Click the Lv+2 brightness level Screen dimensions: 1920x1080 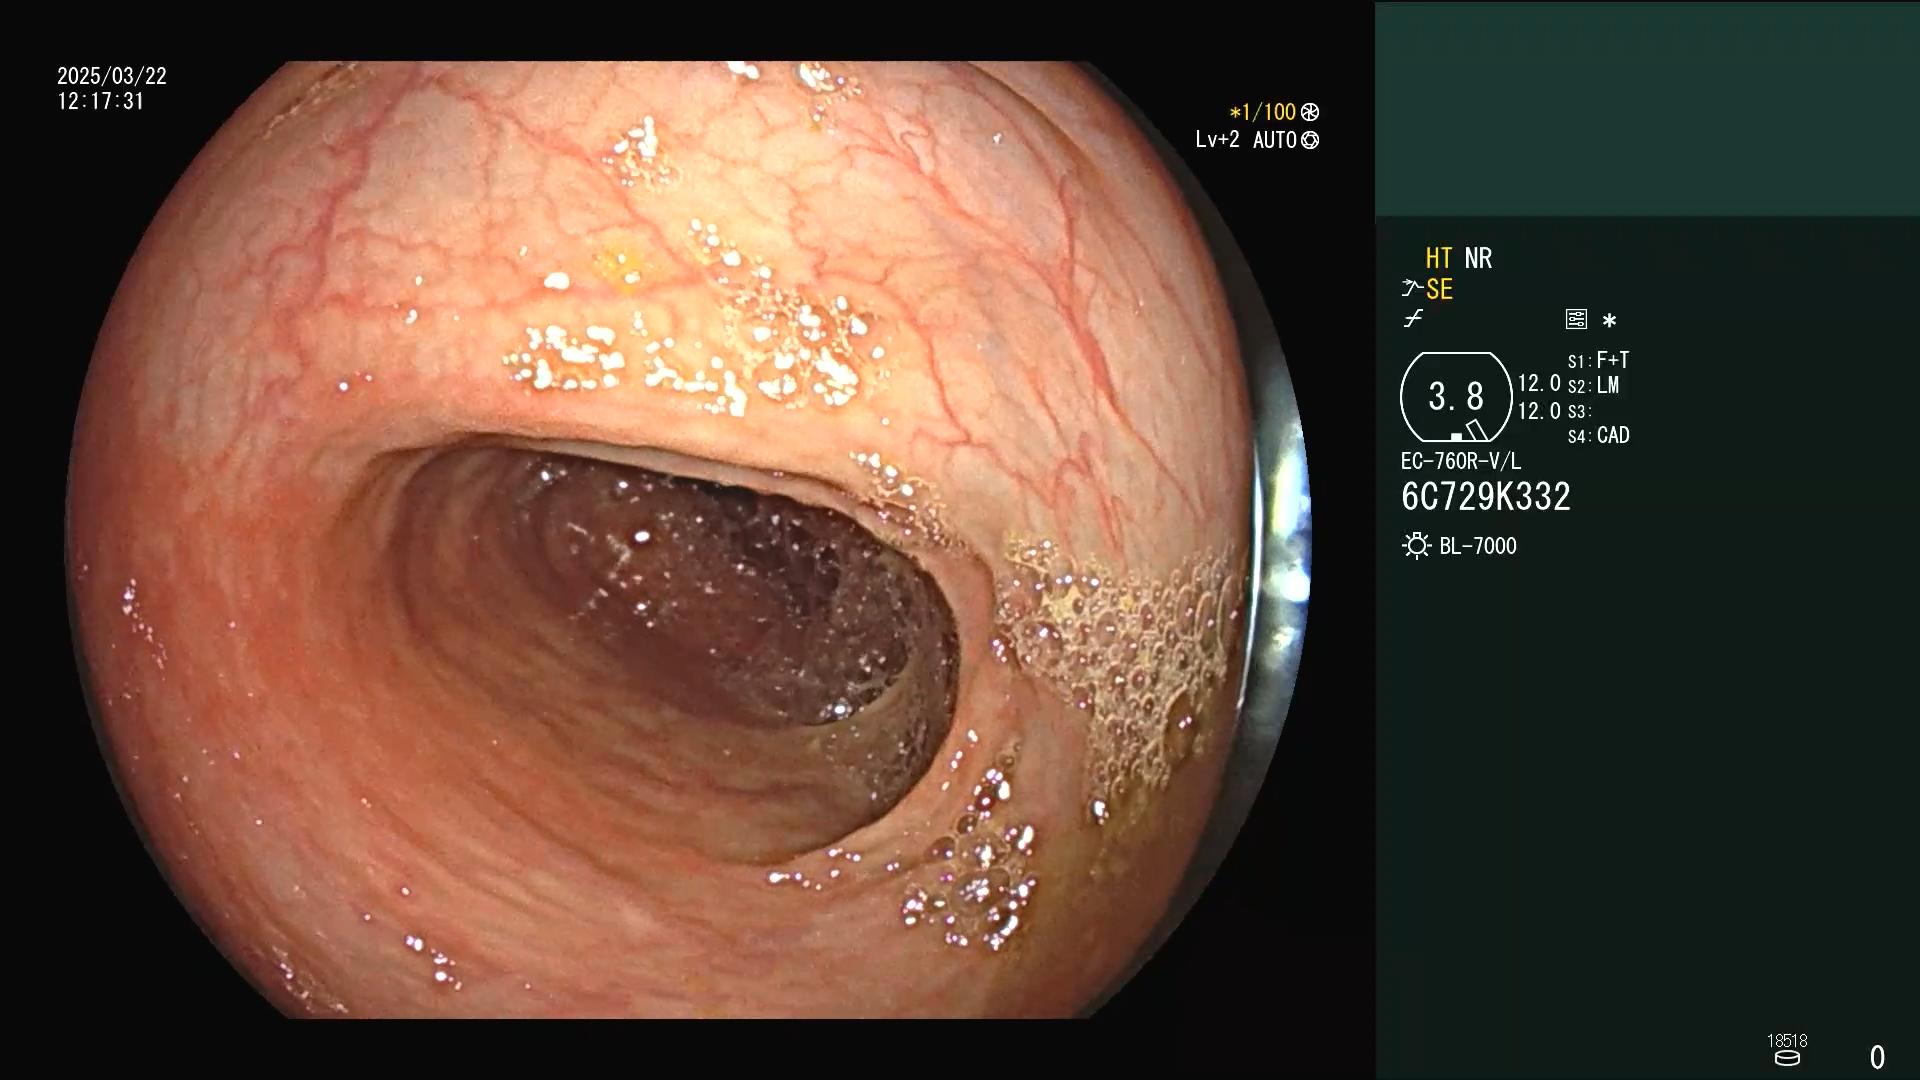point(1217,140)
